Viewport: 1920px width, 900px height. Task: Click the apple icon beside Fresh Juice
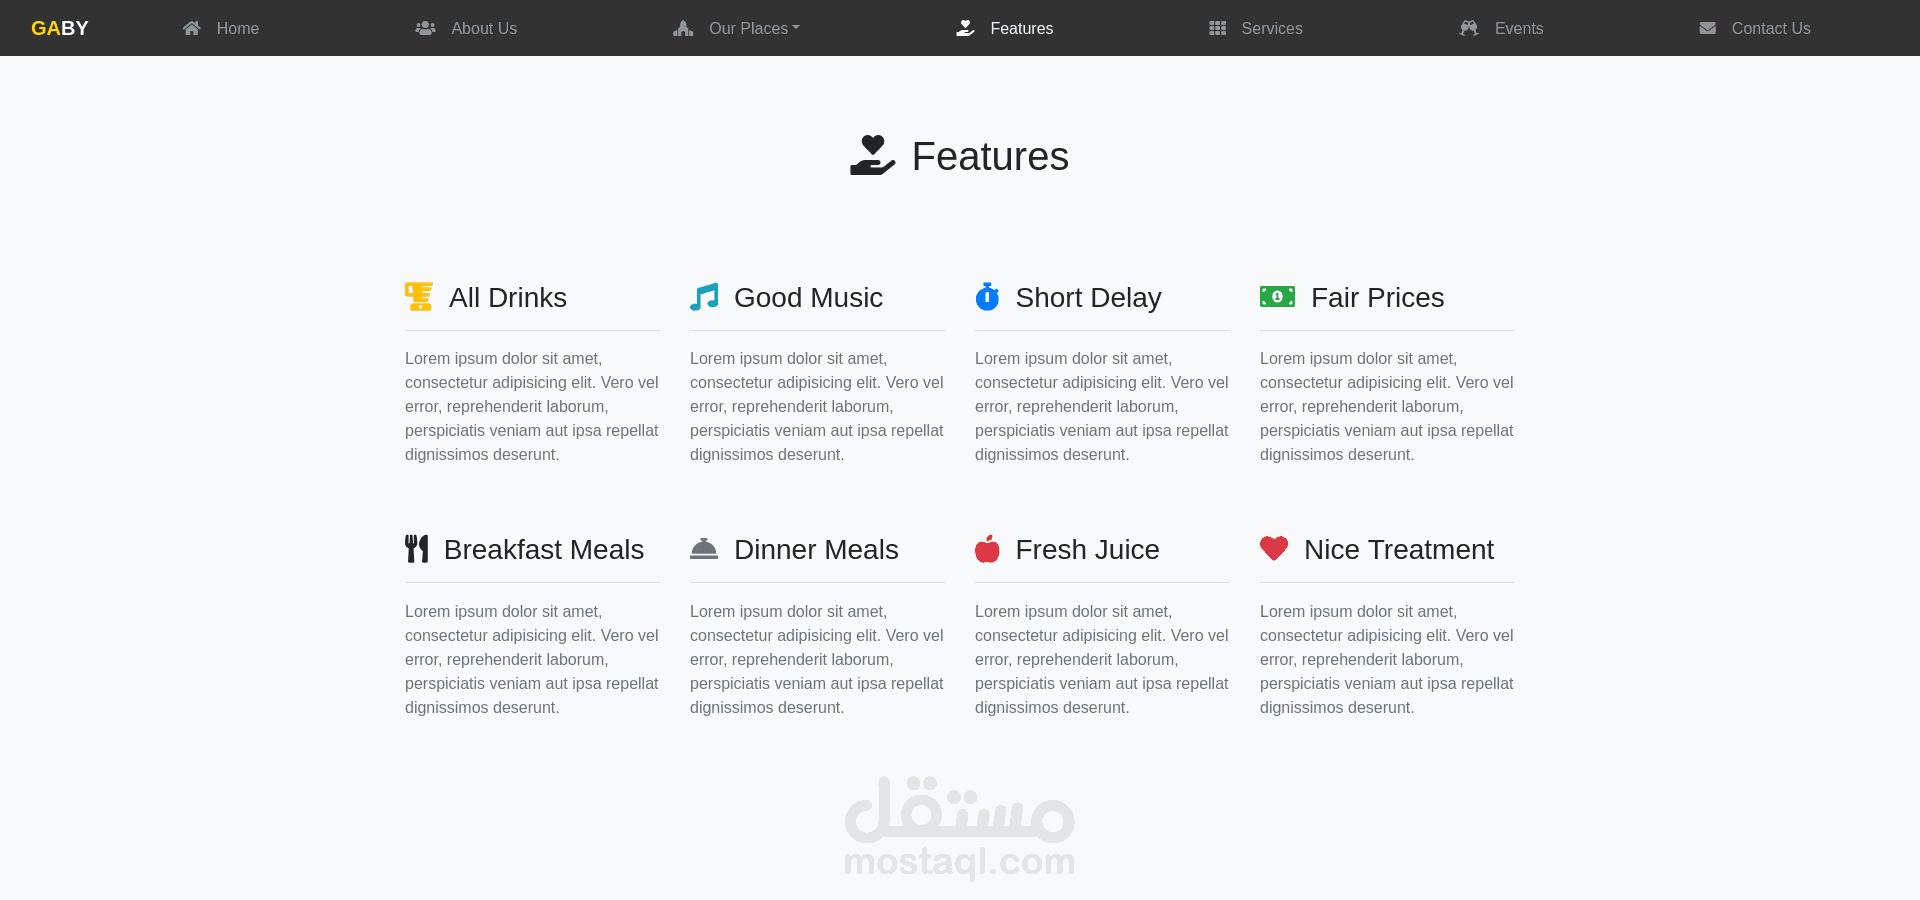pos(987,548)
